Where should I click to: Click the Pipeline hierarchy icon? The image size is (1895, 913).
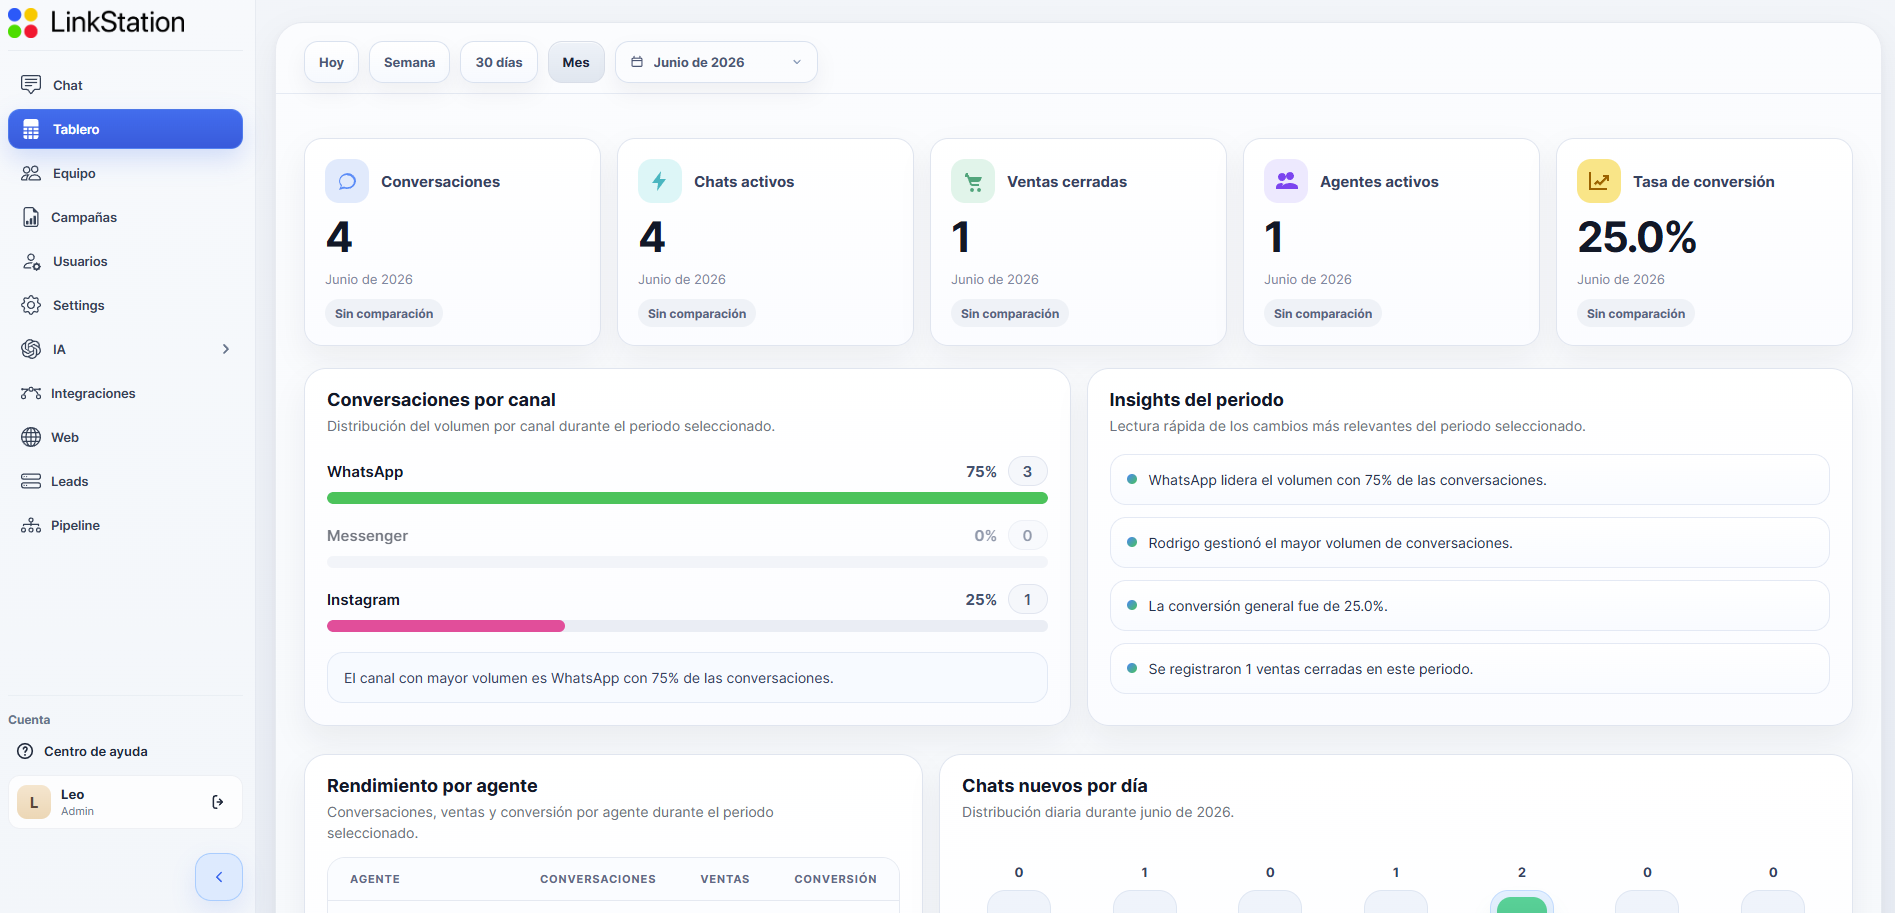click(x=31, y=525)
